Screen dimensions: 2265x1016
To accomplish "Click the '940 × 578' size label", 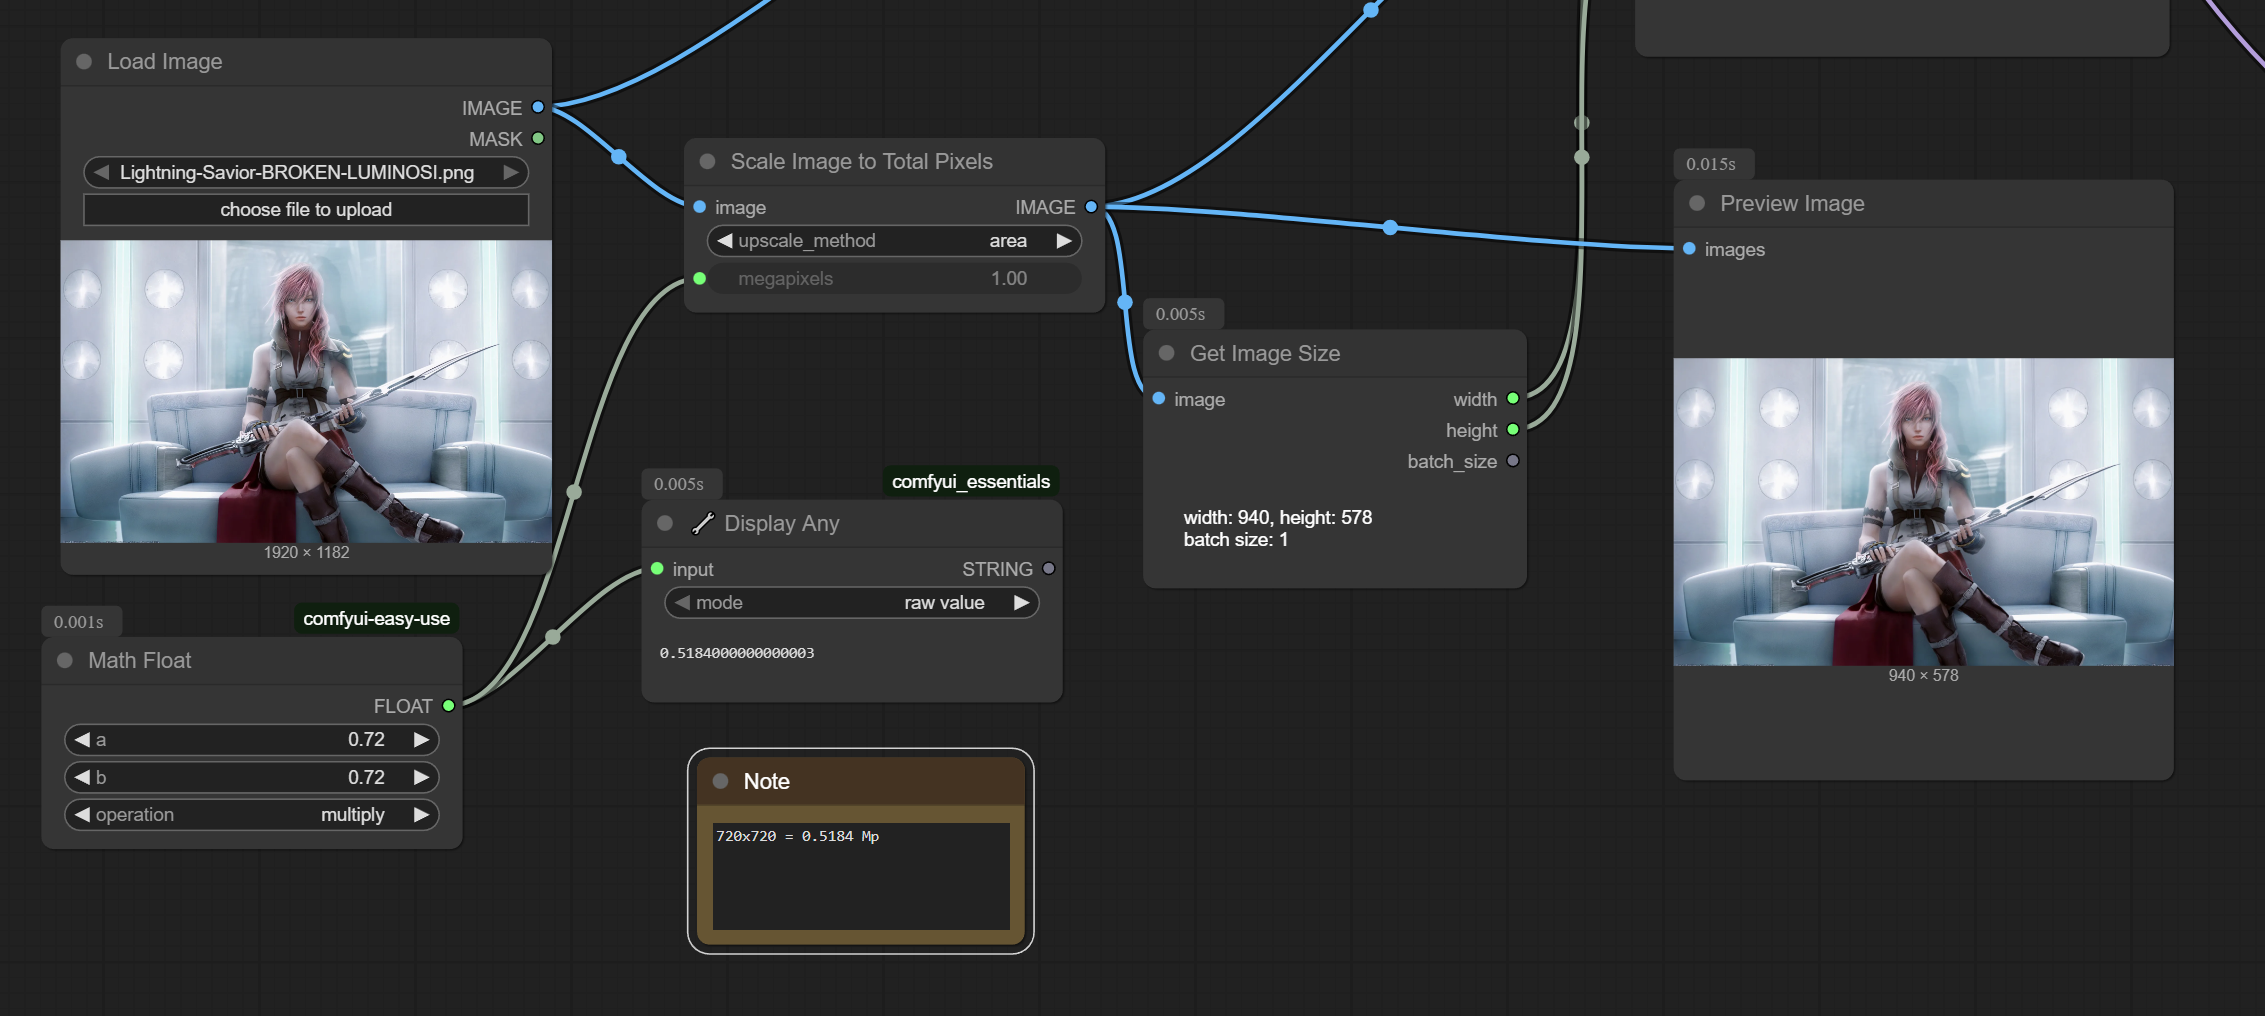I will 1923,676.
